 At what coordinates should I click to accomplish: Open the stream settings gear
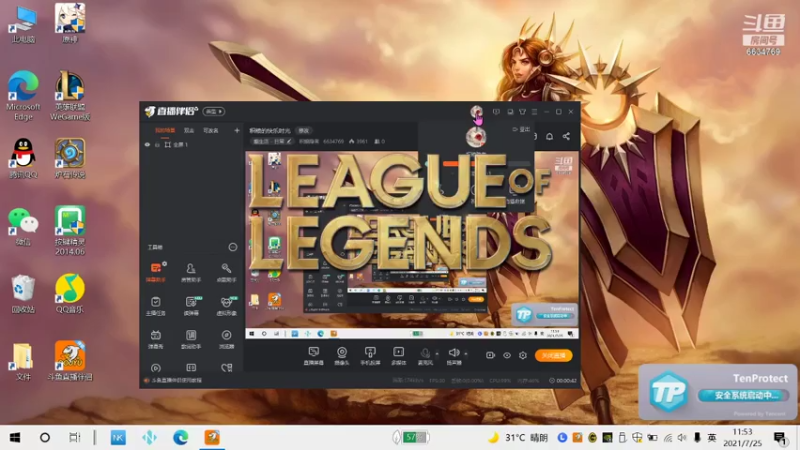coord(523,355)
